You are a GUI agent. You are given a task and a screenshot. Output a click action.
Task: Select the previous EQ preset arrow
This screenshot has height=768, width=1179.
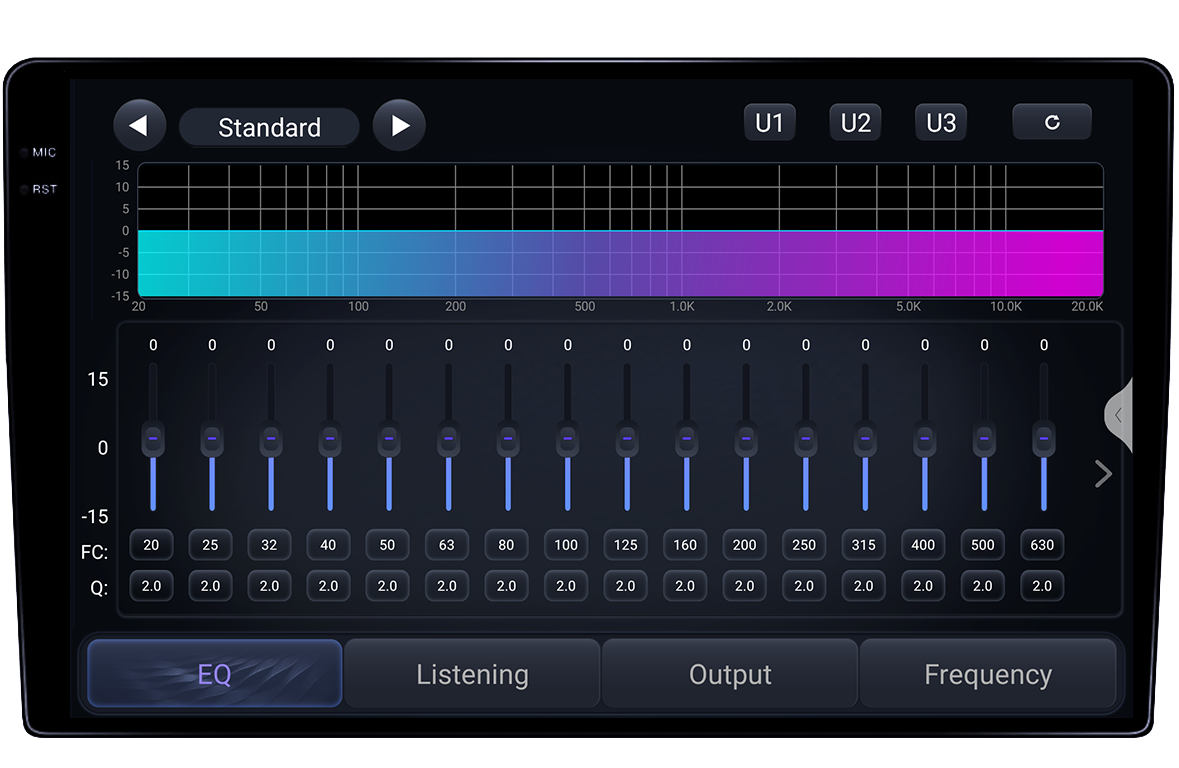139,126
